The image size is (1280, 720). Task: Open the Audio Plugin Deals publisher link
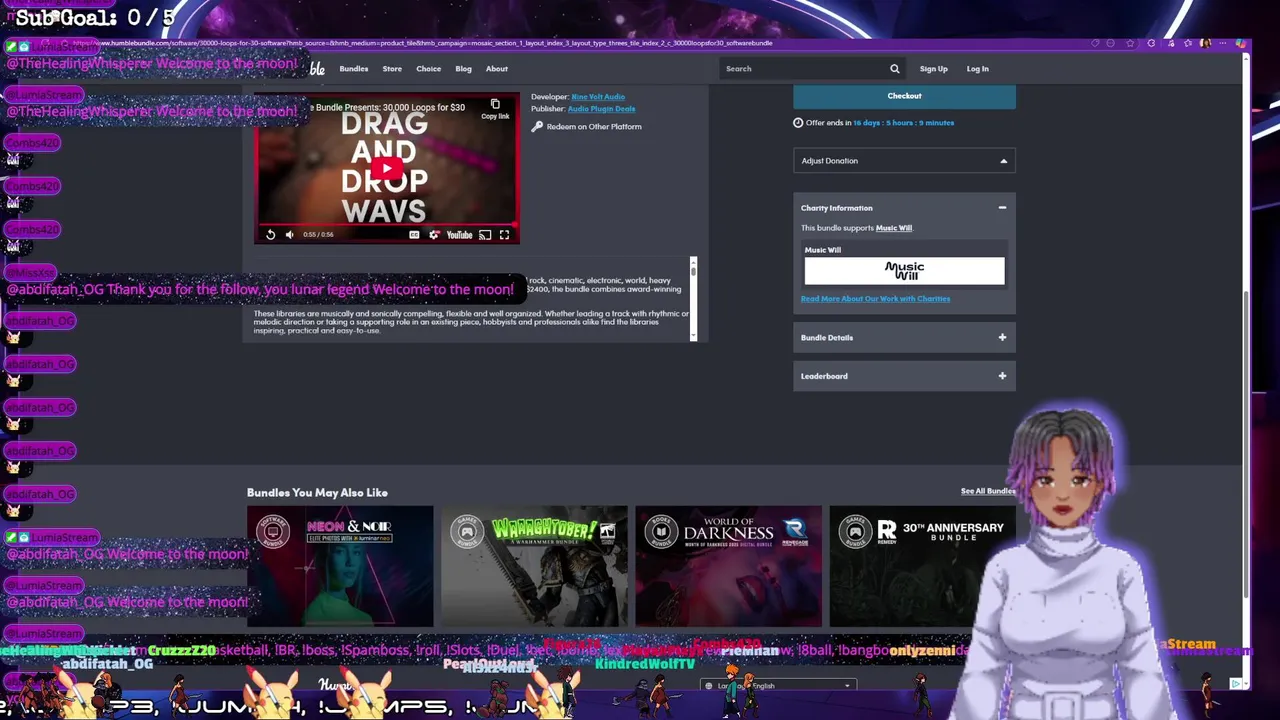(x=601, y=109)
